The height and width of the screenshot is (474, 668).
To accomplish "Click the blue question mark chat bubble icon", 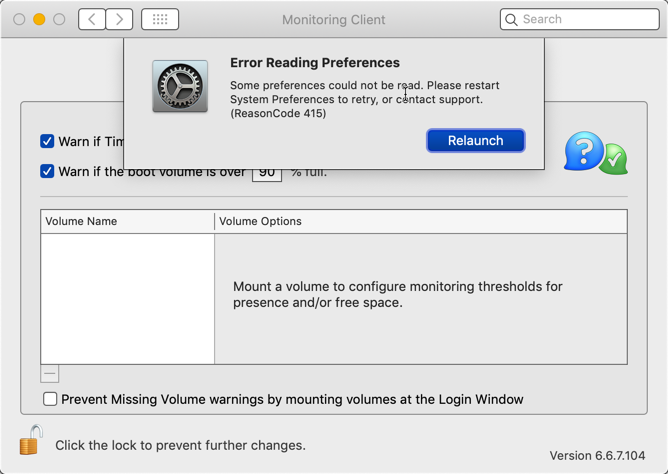I will pos(583,151).
